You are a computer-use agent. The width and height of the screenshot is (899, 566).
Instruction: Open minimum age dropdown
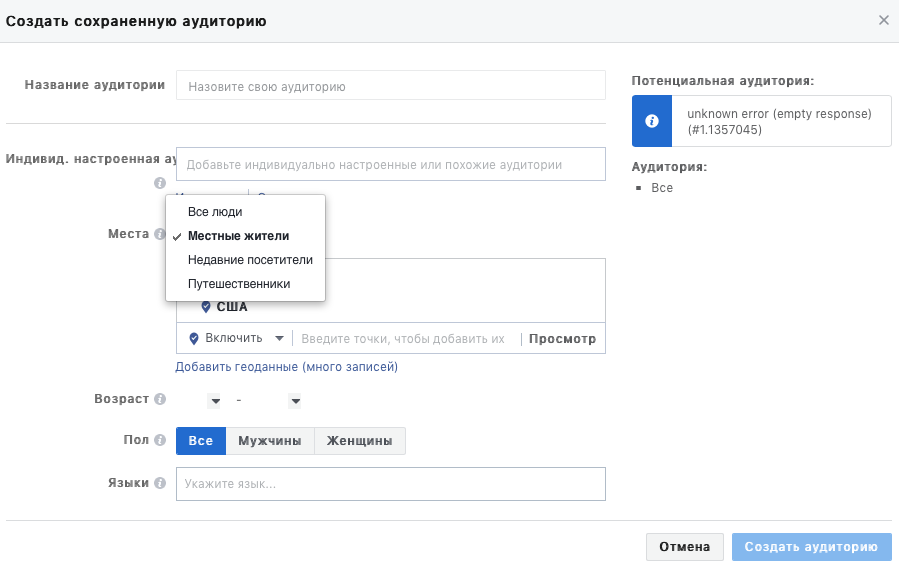coord(214,401)
